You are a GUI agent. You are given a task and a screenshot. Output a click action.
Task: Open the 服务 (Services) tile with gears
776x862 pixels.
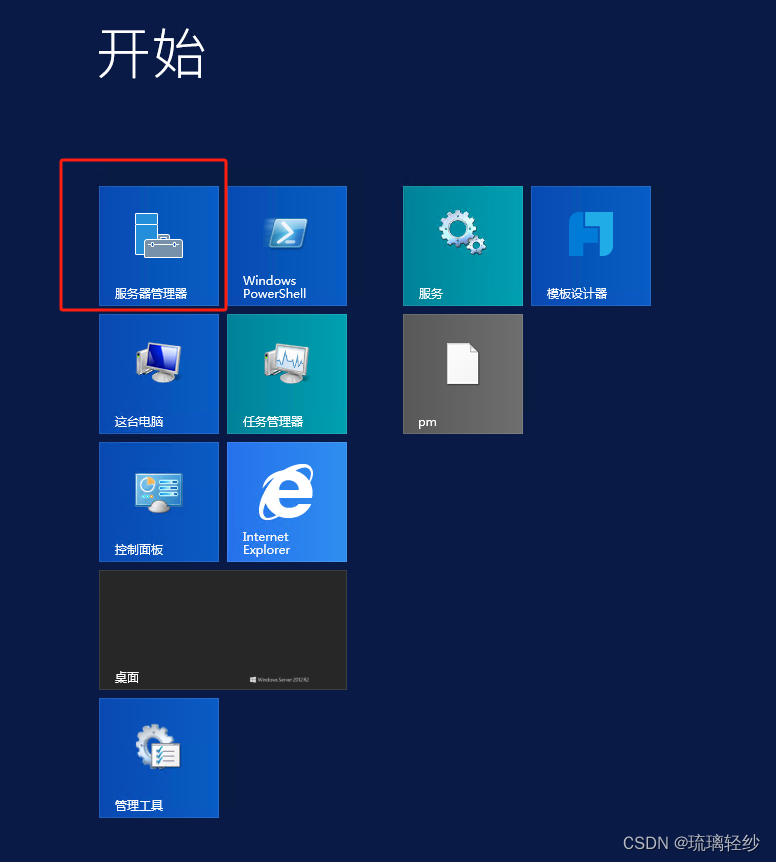pos(463,246)
